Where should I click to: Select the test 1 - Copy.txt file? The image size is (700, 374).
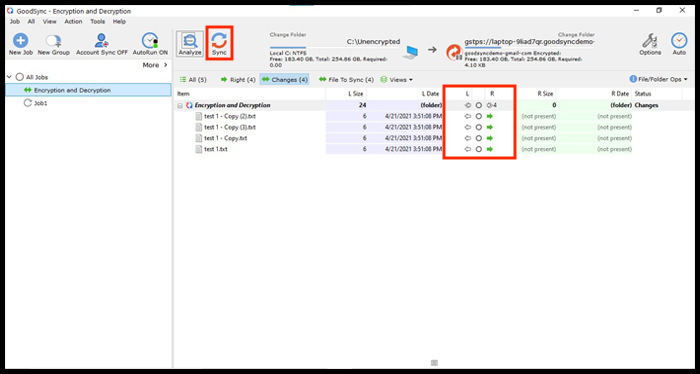(x=225, y=138)
